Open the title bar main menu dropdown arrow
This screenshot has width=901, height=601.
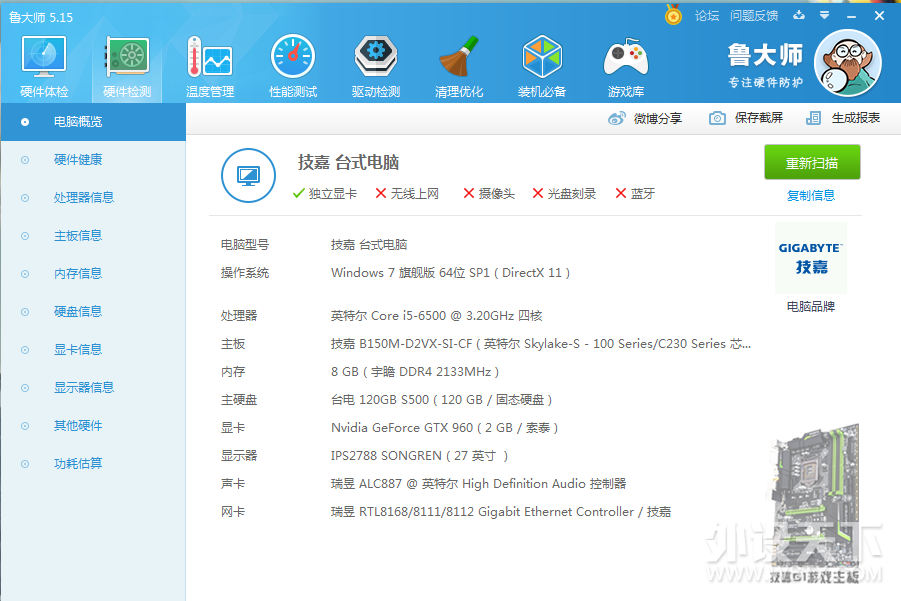coord(825,15)
